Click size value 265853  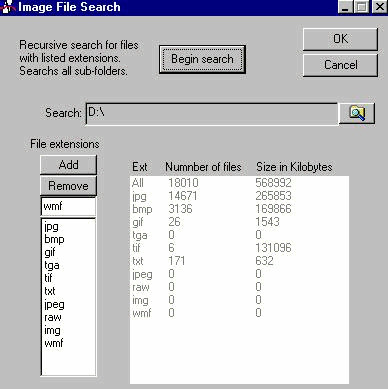coord(273,196)
